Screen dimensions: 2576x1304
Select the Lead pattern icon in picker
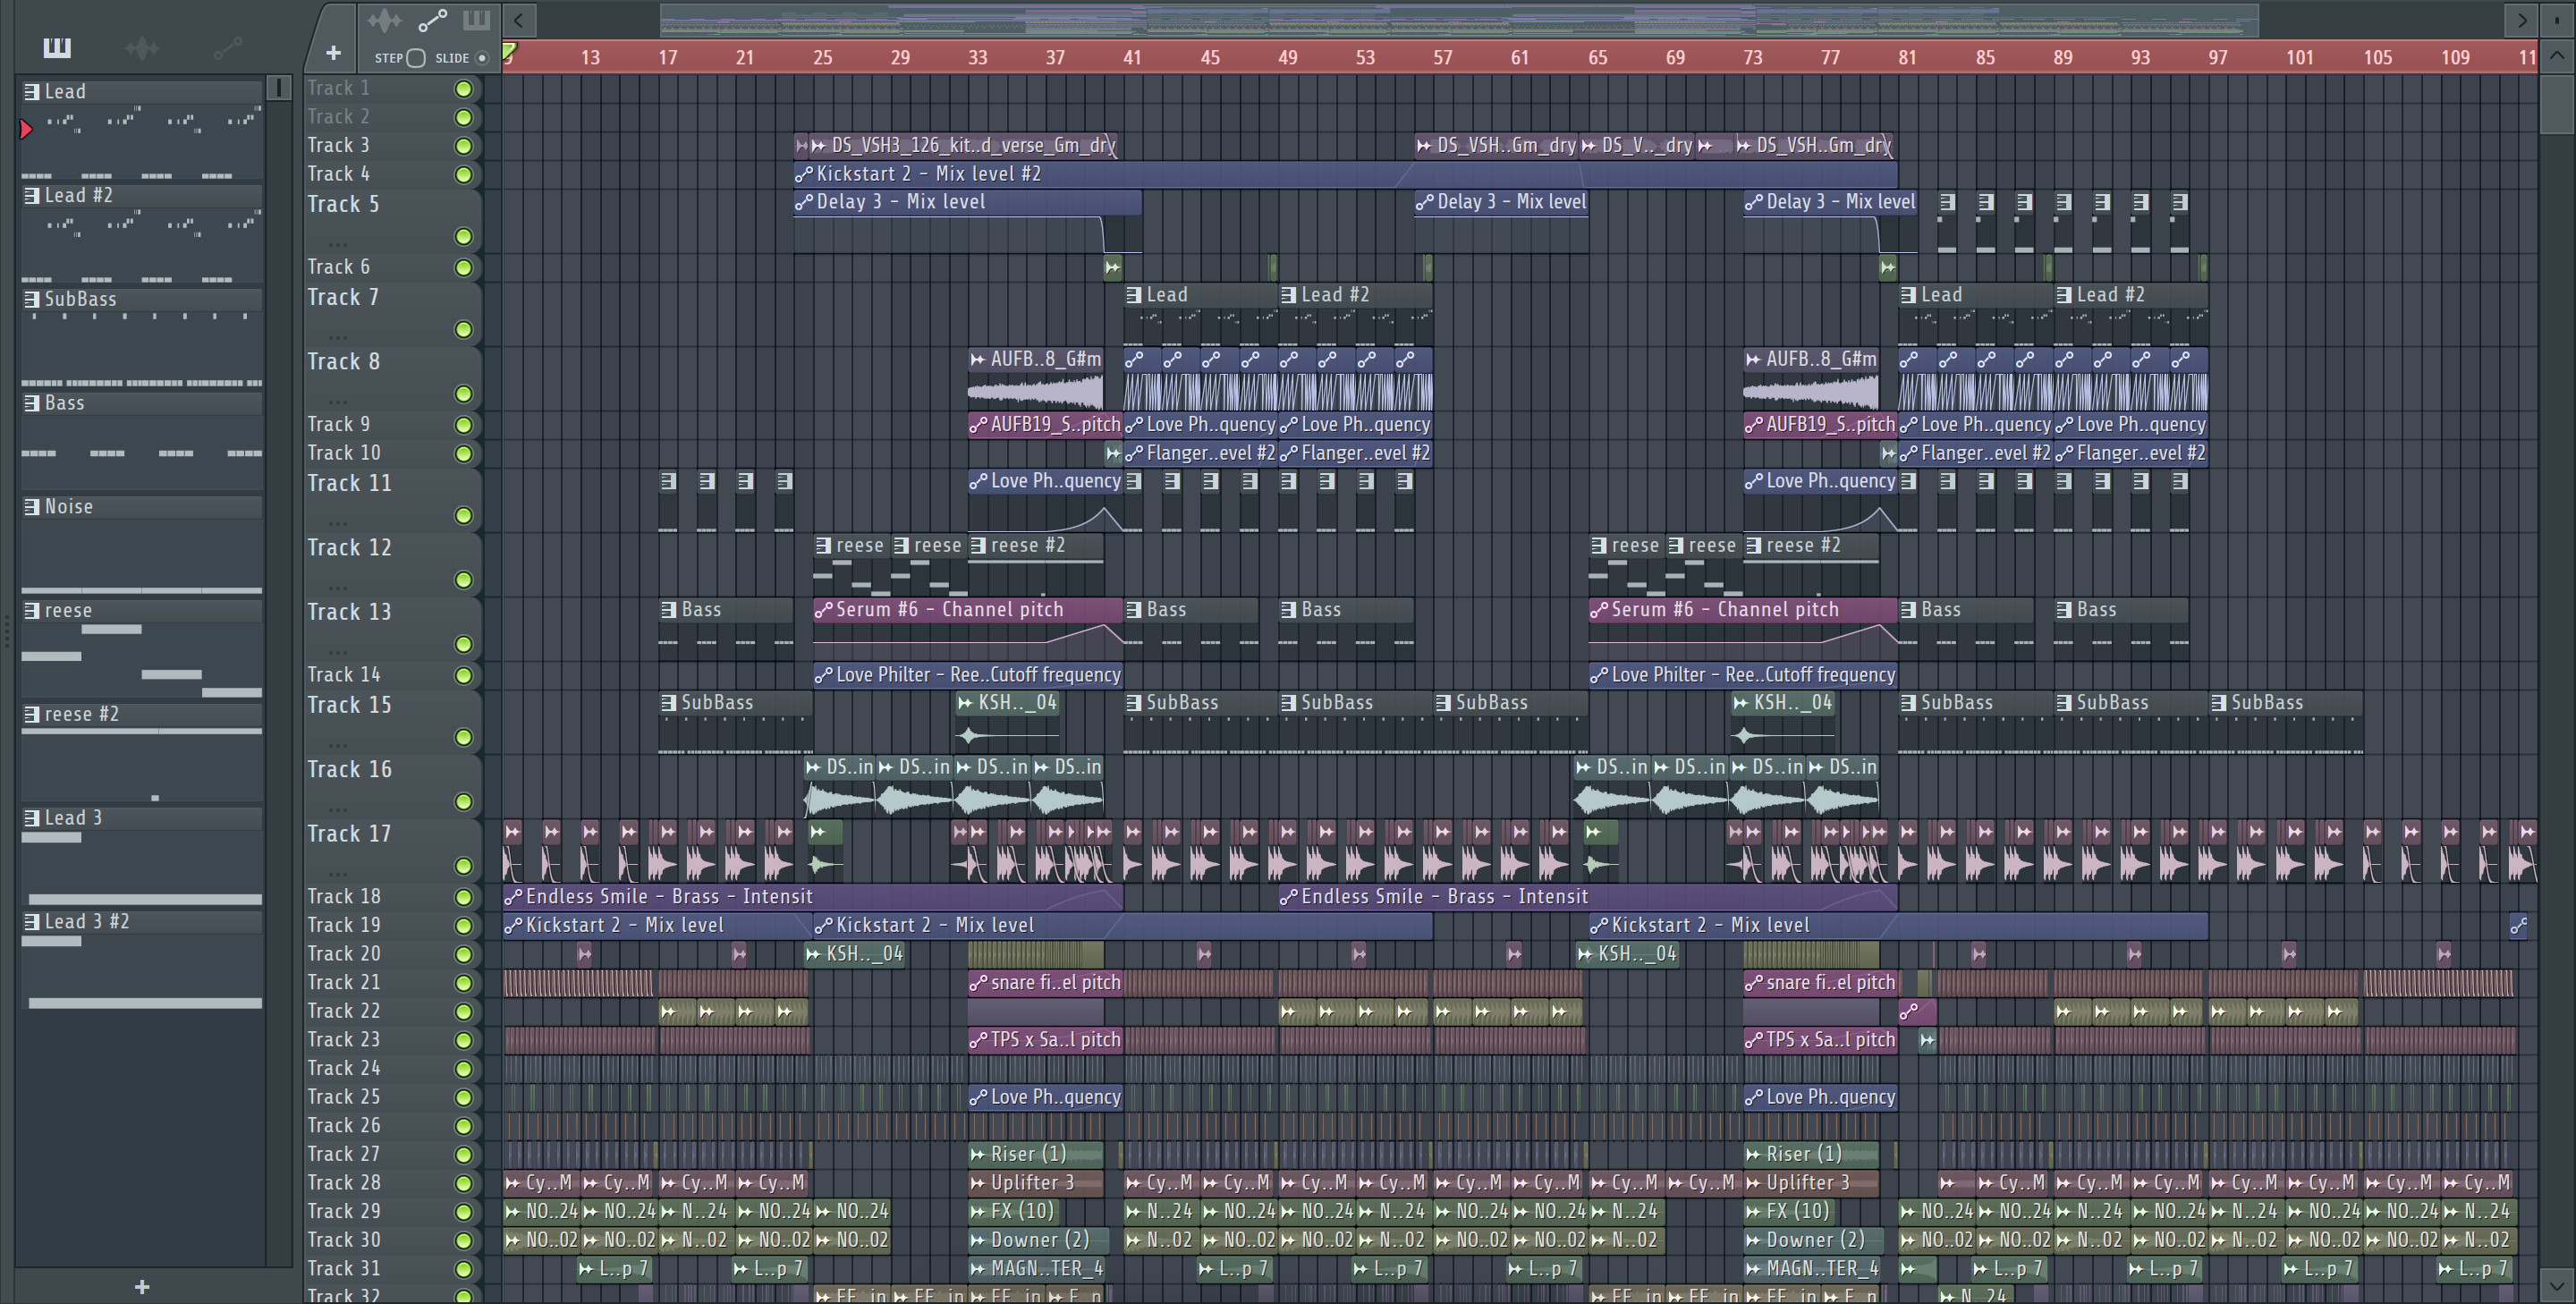(x=32, y=92)
